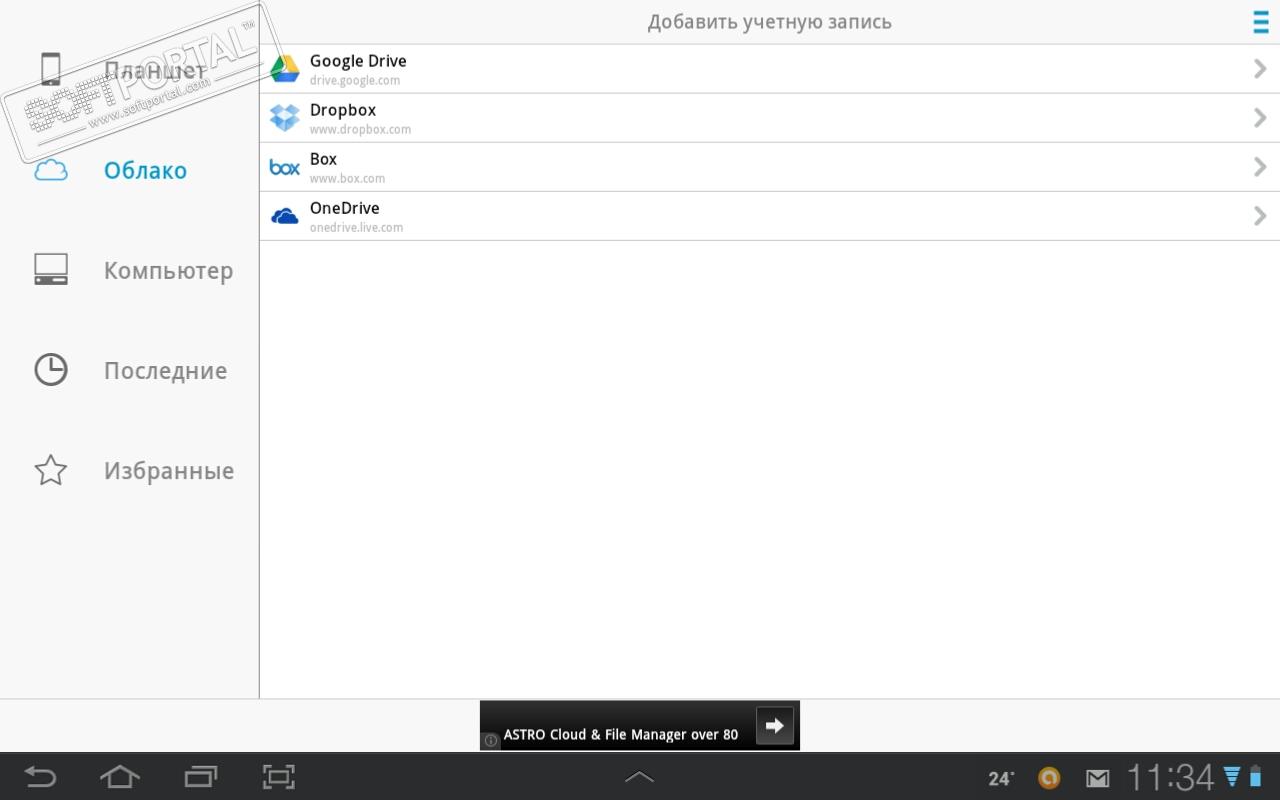Switch to the Компьютер section

(x=168, y=271)
